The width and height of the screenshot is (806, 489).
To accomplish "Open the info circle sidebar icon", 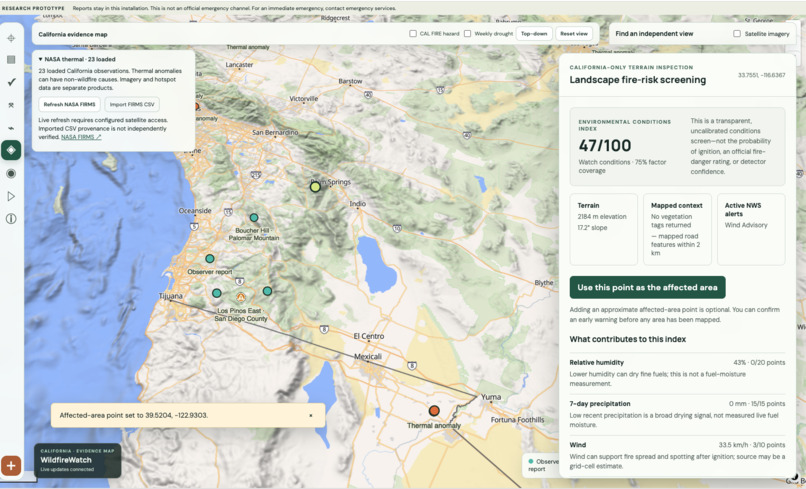I will coord(11,219).
